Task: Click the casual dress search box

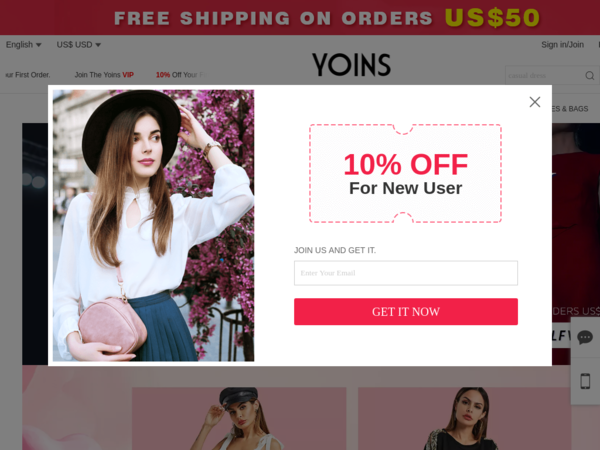Action: click(544, 75)
